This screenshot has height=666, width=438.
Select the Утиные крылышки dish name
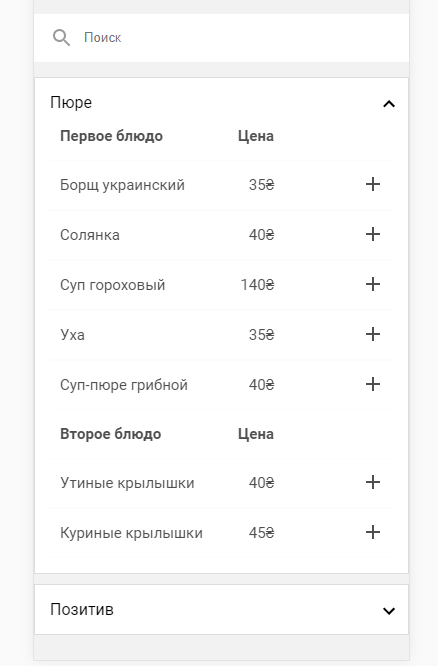pyautogui.click(x=127, y=483)
